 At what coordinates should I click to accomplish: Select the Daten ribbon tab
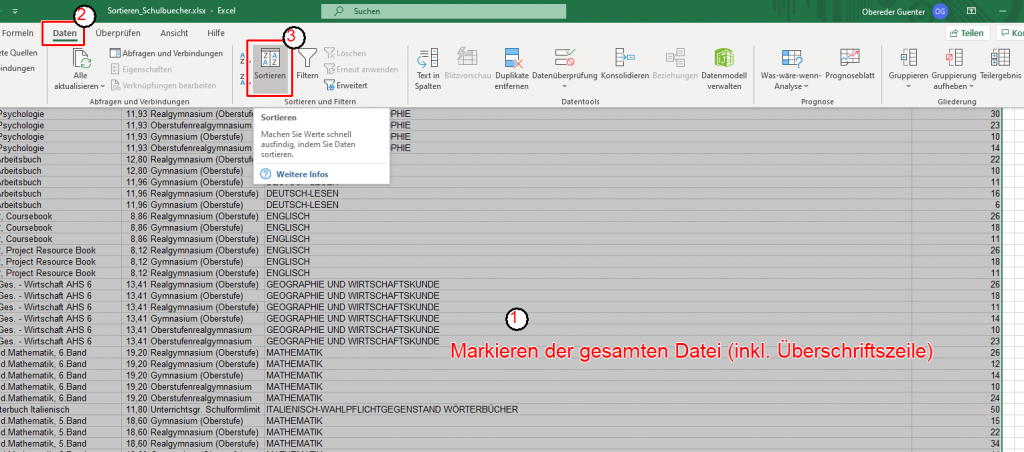64,33
